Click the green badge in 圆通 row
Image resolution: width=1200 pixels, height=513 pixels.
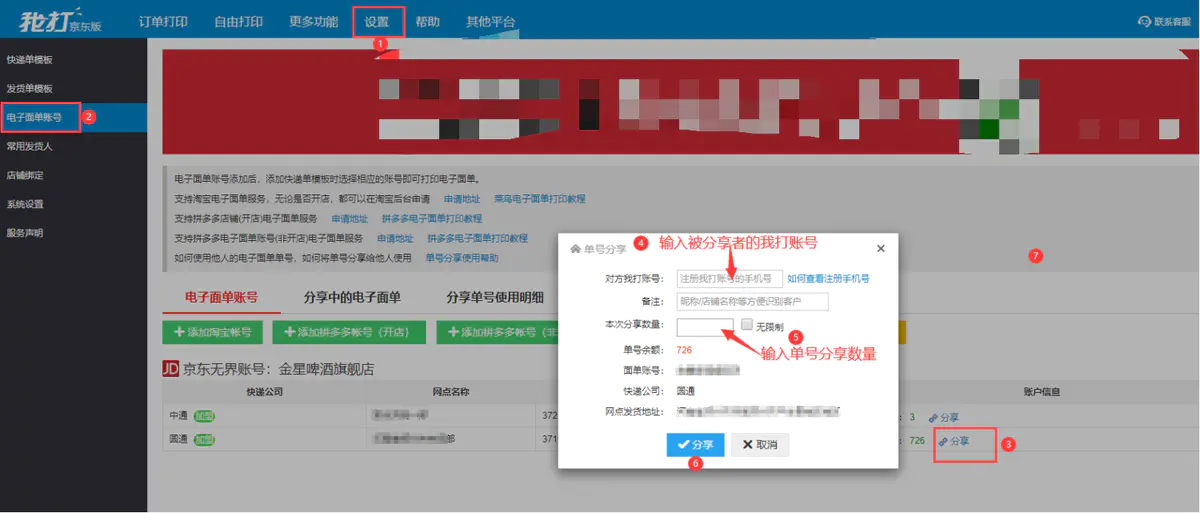pos(204,438)
